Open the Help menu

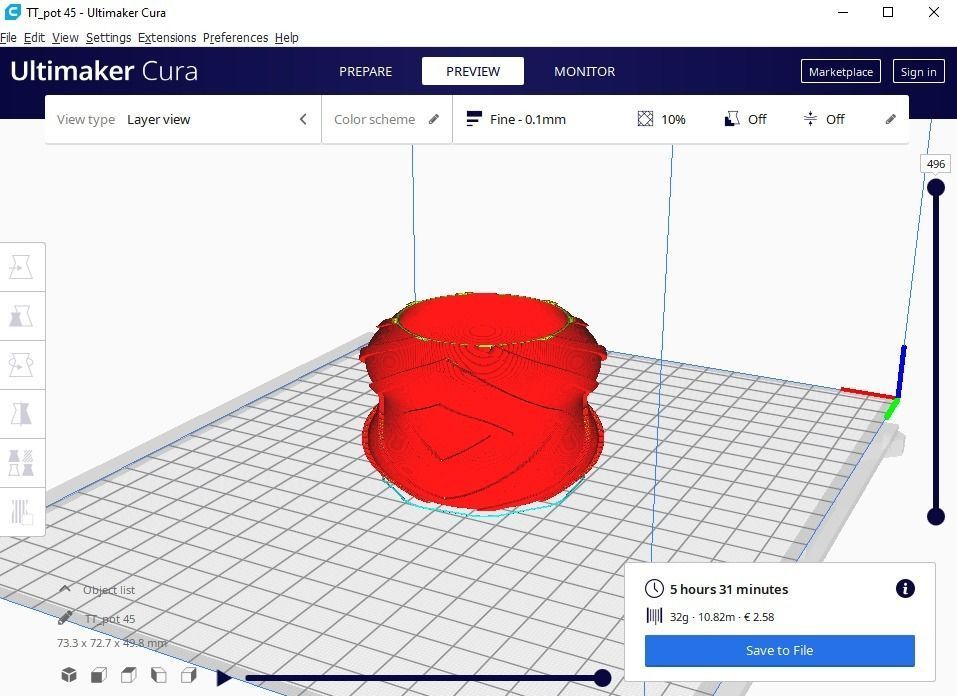coord(286,37)
